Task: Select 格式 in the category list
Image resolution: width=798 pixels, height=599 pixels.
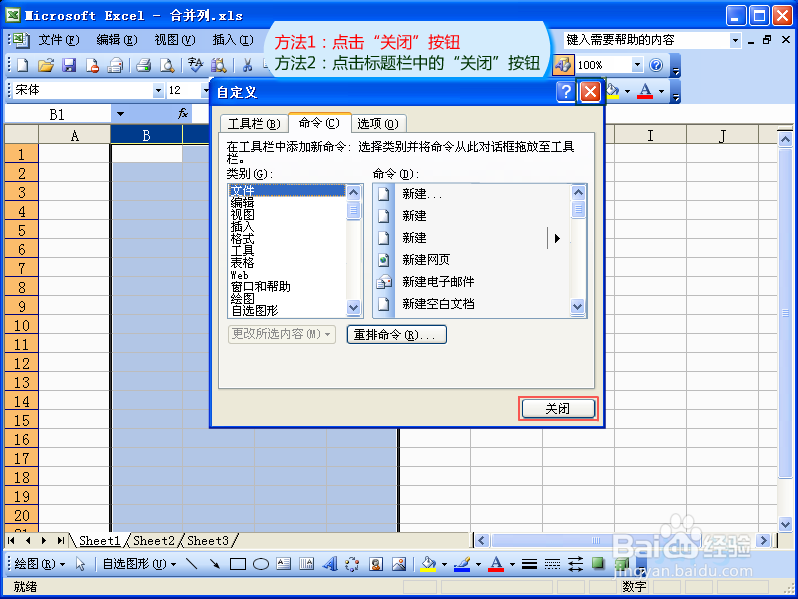Action: tap(242, 239)
